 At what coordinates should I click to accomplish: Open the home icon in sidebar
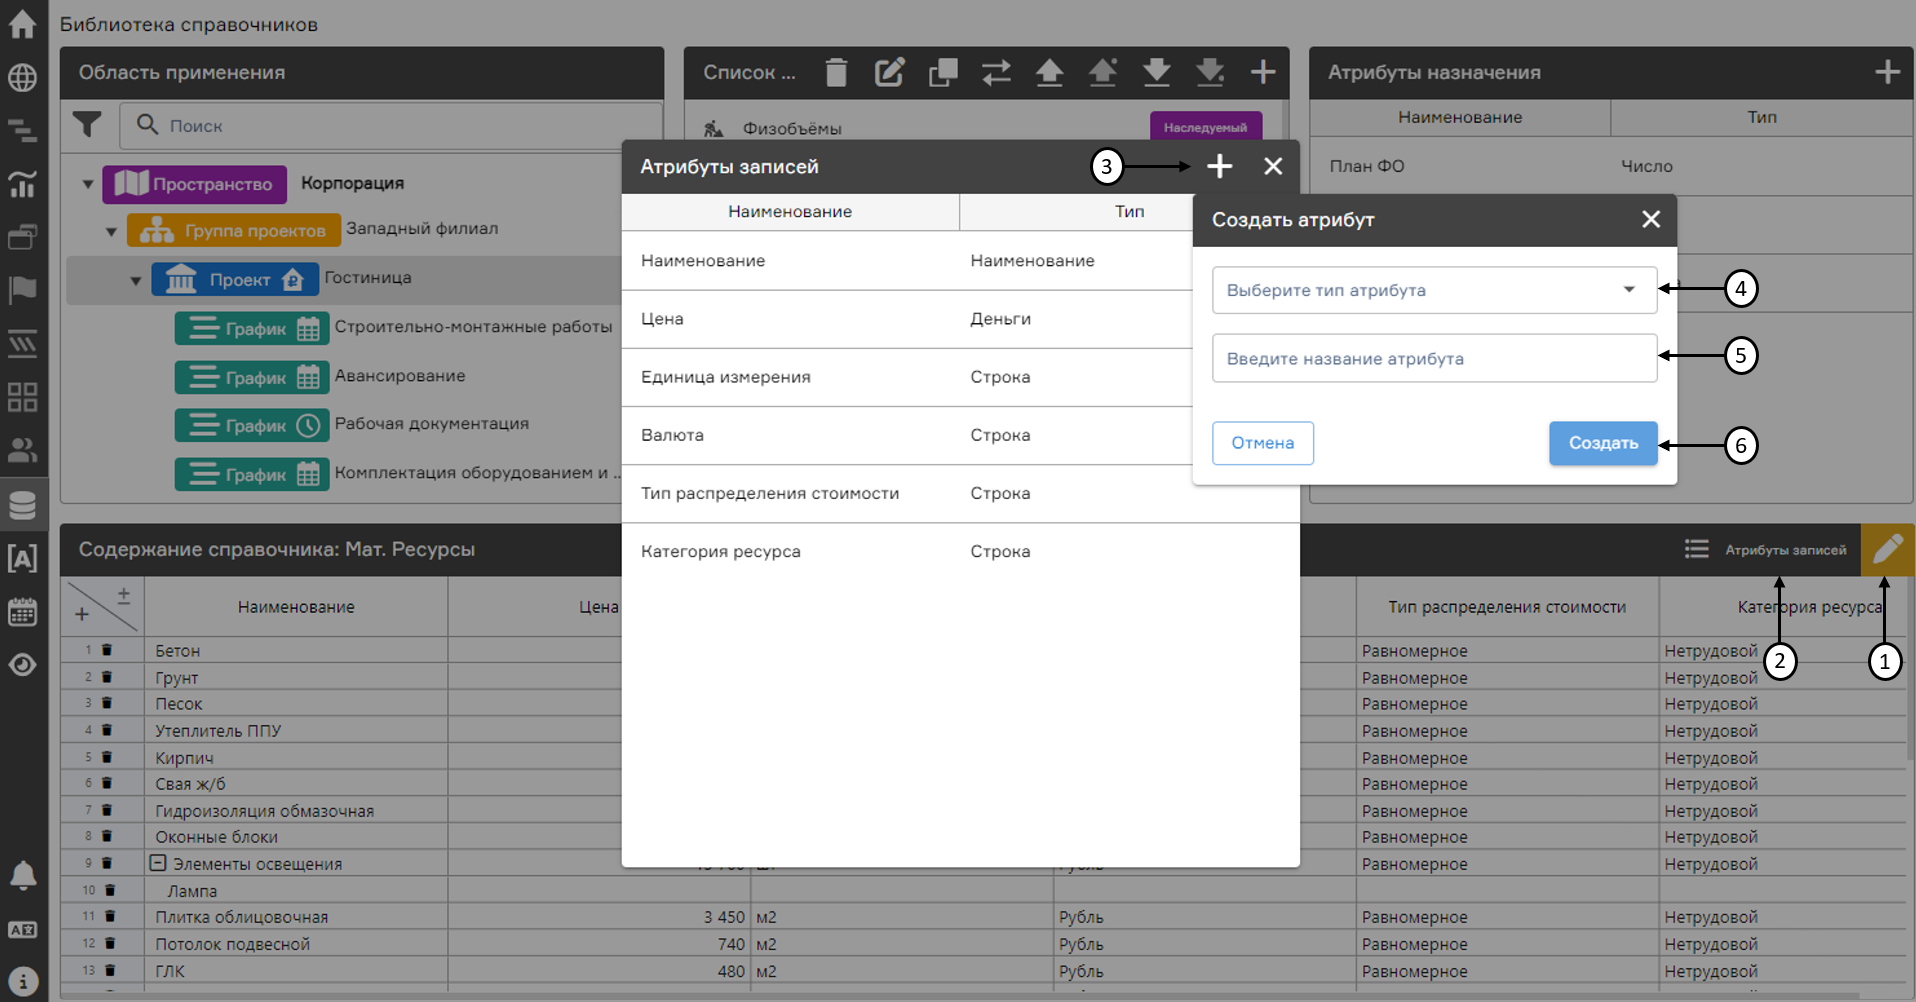pyautogui.click(x=22, y=24)
